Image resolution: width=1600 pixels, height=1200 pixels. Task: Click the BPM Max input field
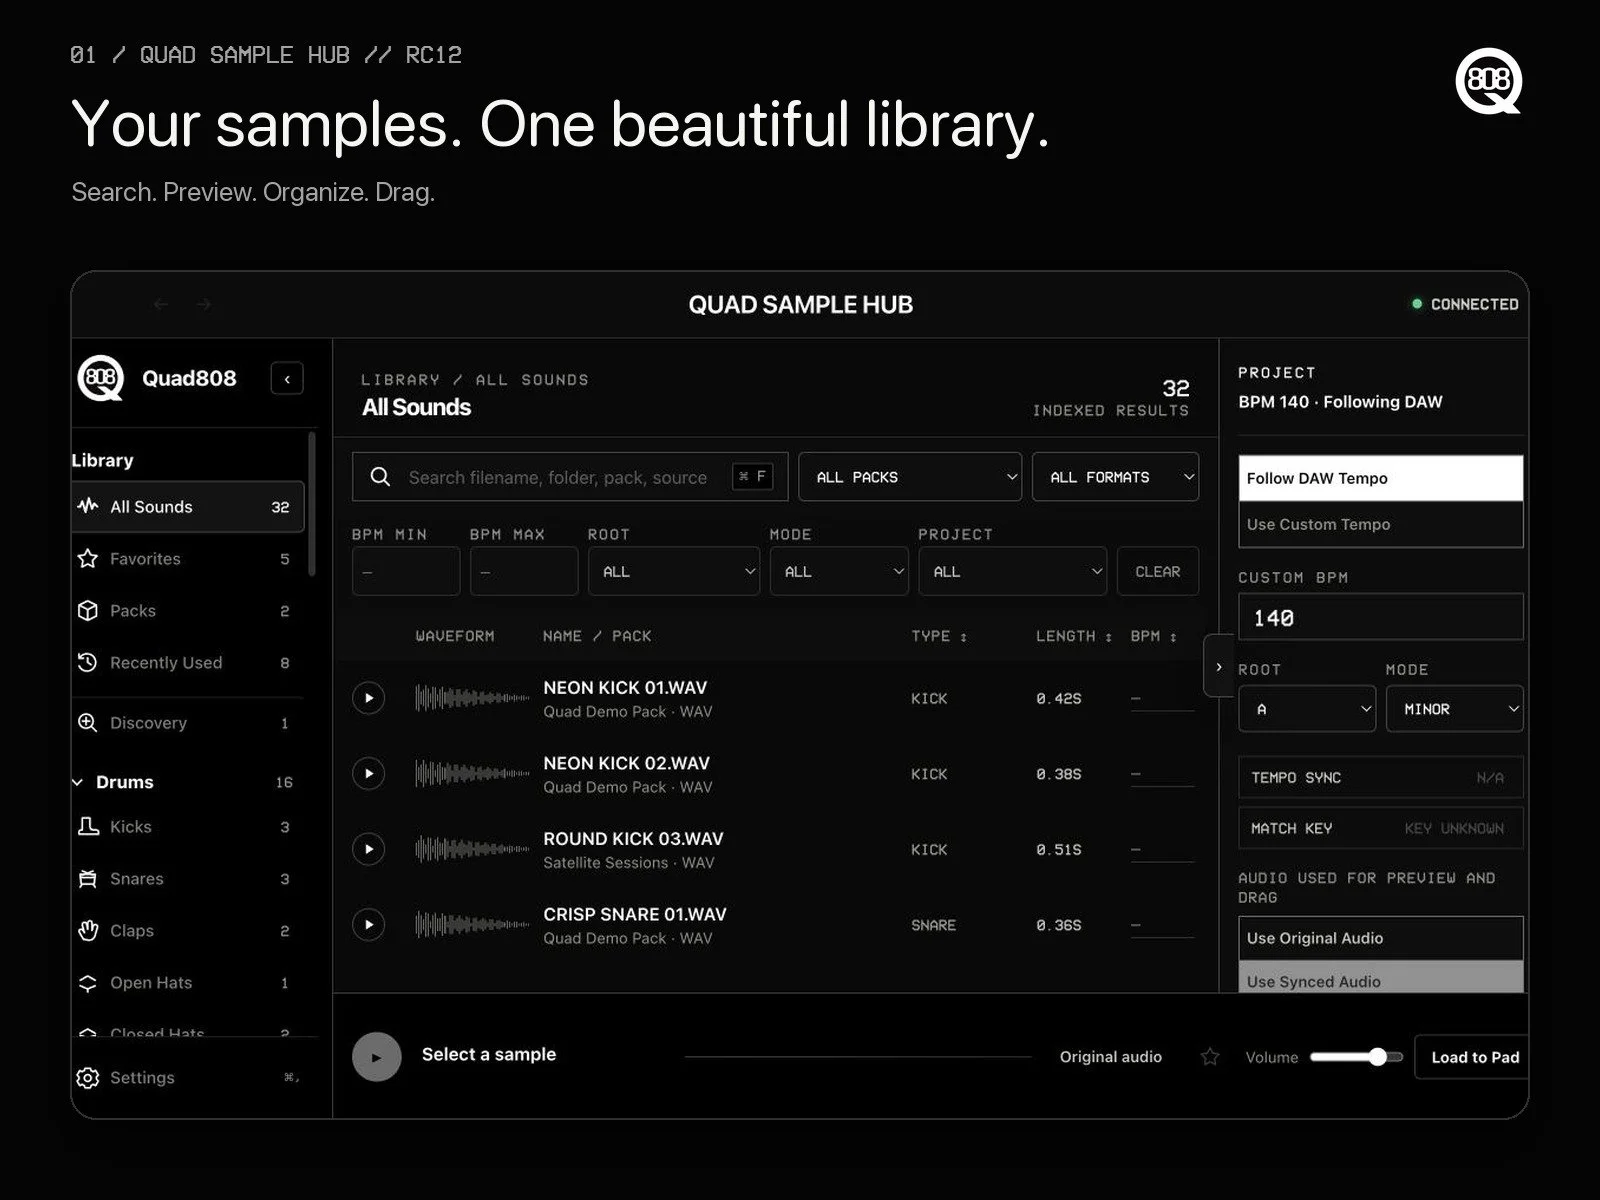point(524,571)
